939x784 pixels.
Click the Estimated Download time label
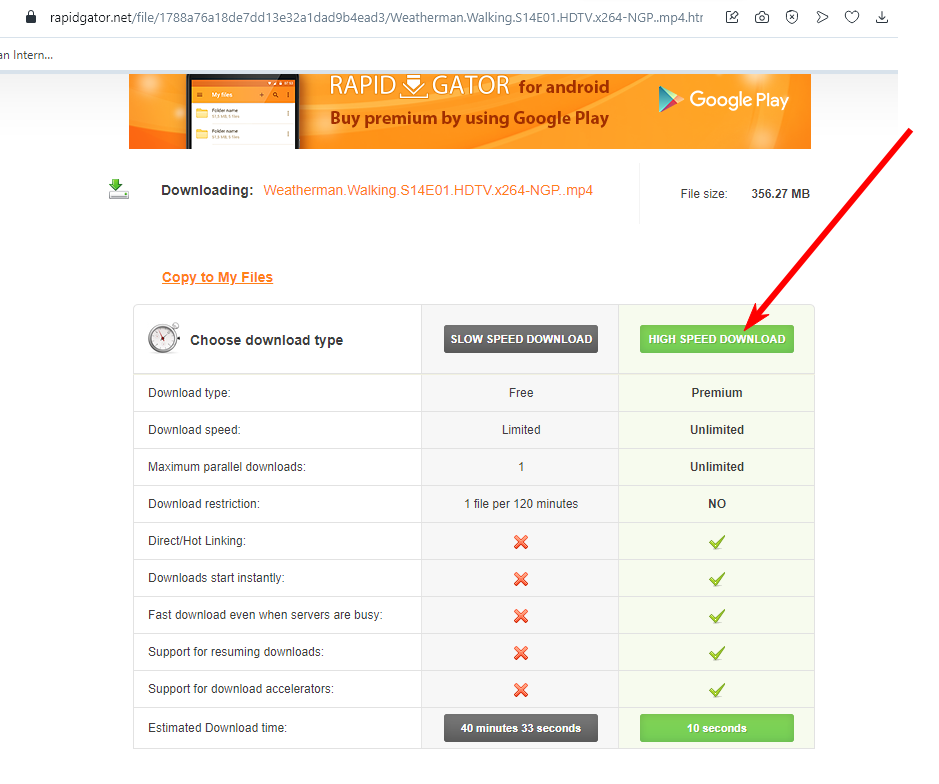coord(217,728)
